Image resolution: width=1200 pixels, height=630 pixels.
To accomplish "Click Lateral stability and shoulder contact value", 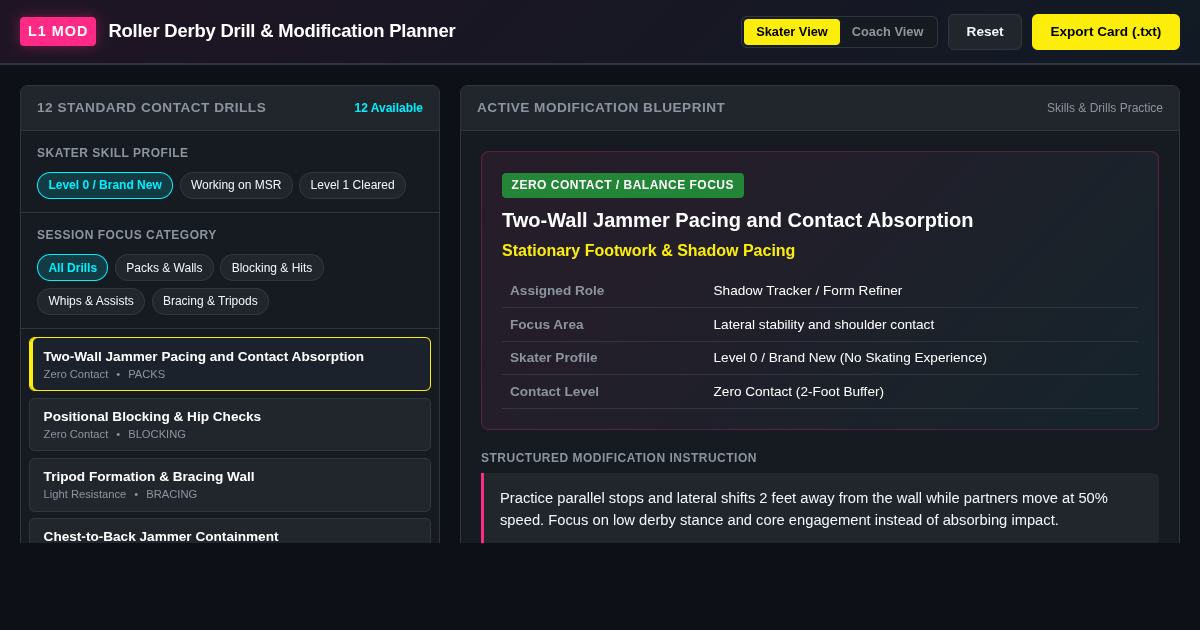I will (824, 325).
